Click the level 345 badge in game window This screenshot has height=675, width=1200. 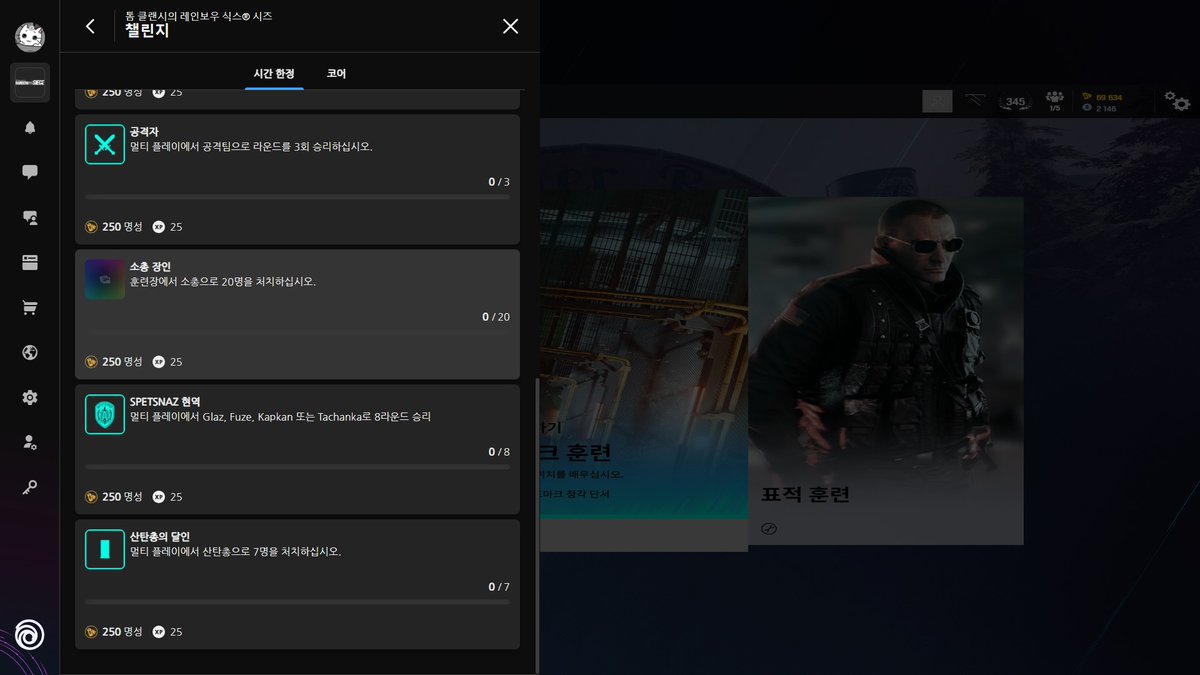pyautogui.click(x=1015, y=101)
